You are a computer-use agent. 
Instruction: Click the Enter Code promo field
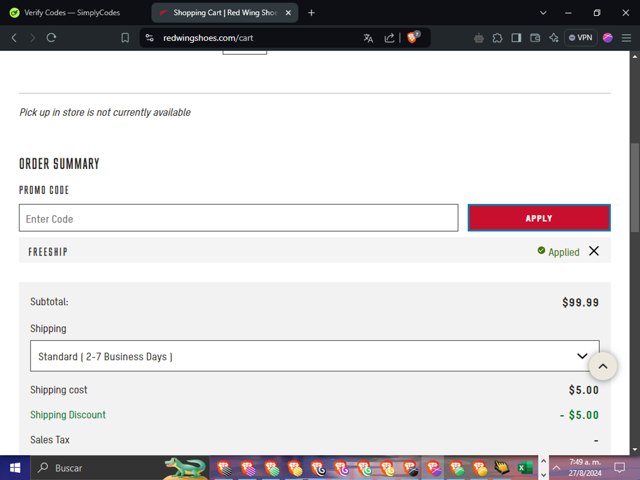click(x=238, y=218)
